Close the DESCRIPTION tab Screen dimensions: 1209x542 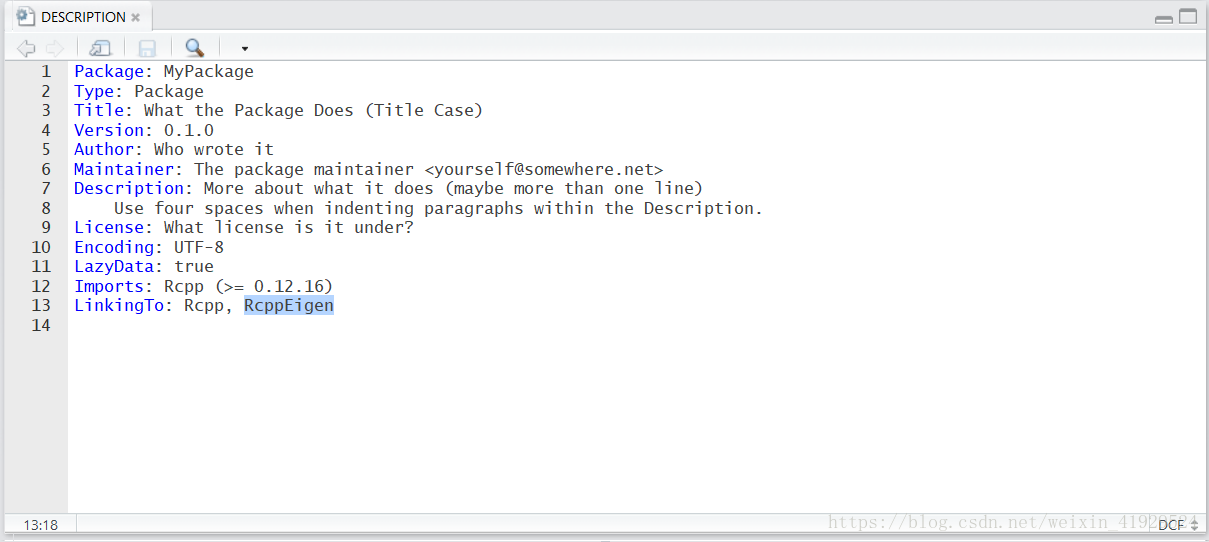[135, 17]
